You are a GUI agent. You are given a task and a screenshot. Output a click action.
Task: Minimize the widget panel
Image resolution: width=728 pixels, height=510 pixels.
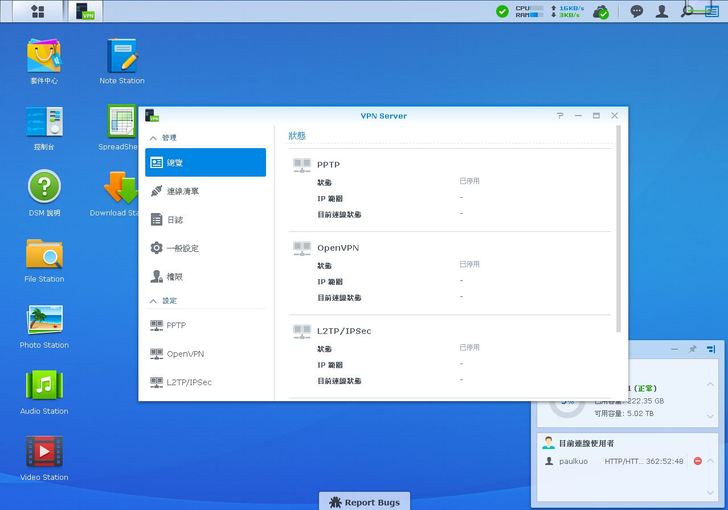click(675, 349)
